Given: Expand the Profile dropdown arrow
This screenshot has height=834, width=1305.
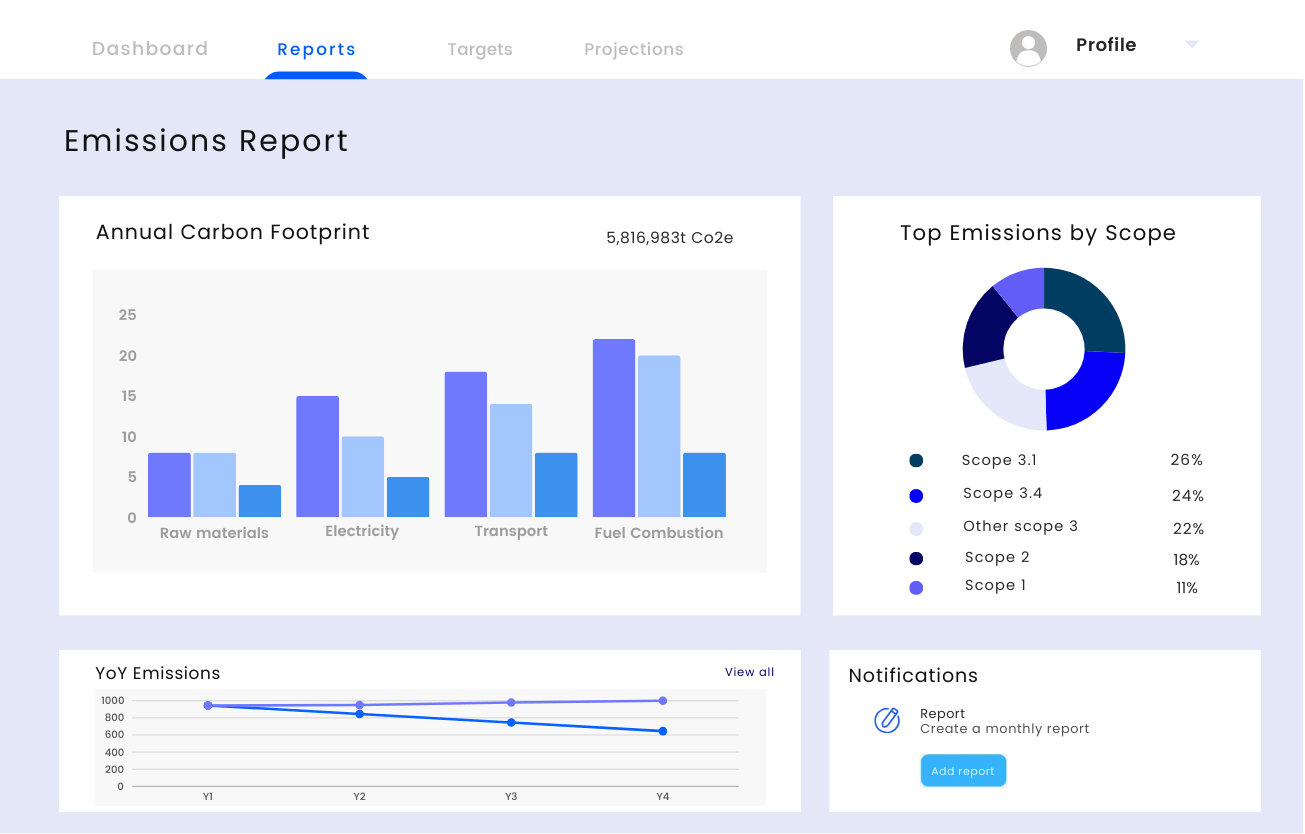Looking at the screenshot, I should pos(1191,44).
